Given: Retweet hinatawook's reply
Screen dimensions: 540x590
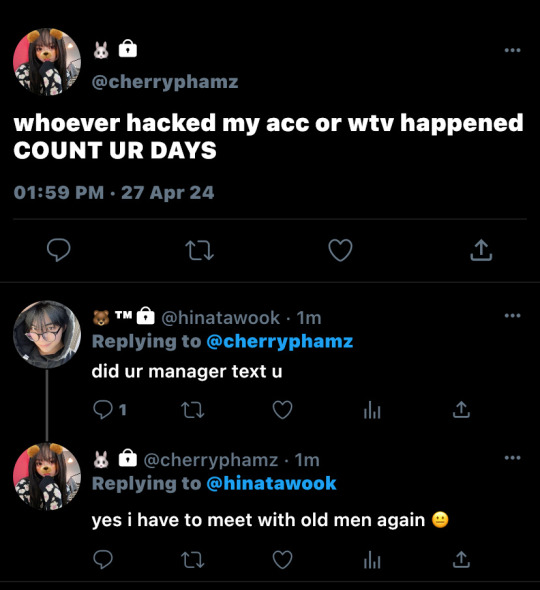Looking at the screenshot, I should pos(193,410).
